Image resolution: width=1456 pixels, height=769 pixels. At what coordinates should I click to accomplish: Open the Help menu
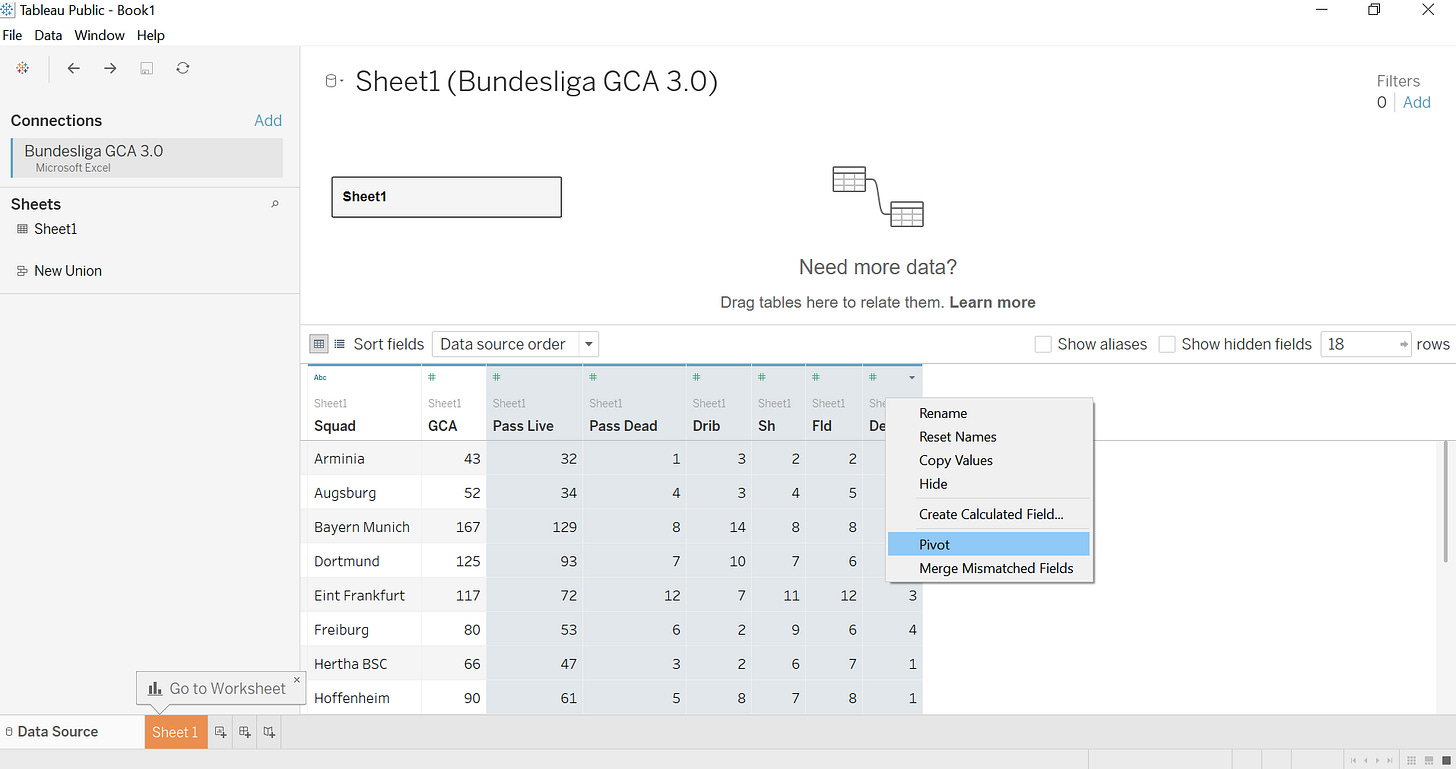[151, 35]
